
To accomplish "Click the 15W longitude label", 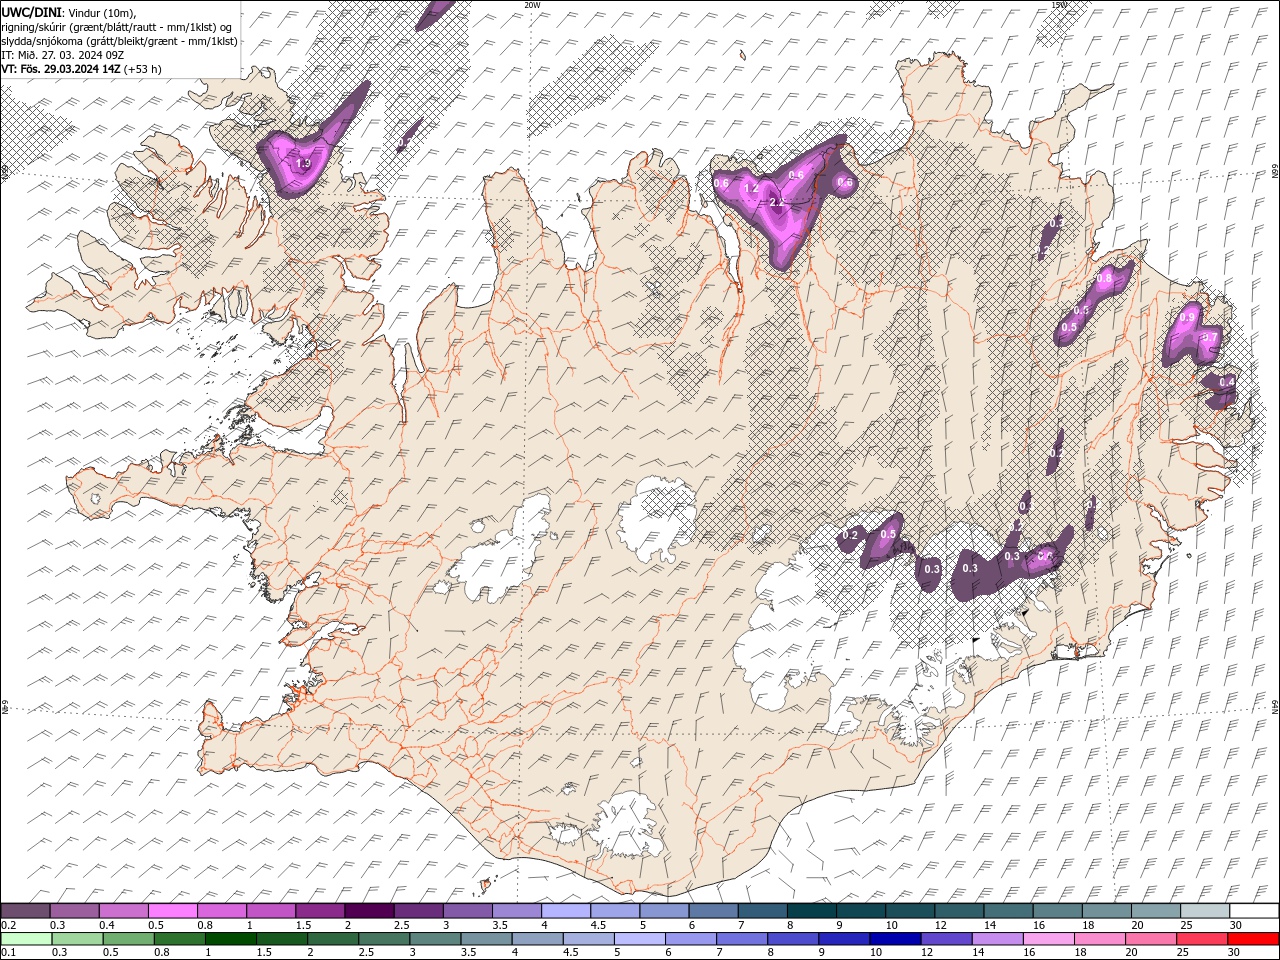I will point(1059,5).
